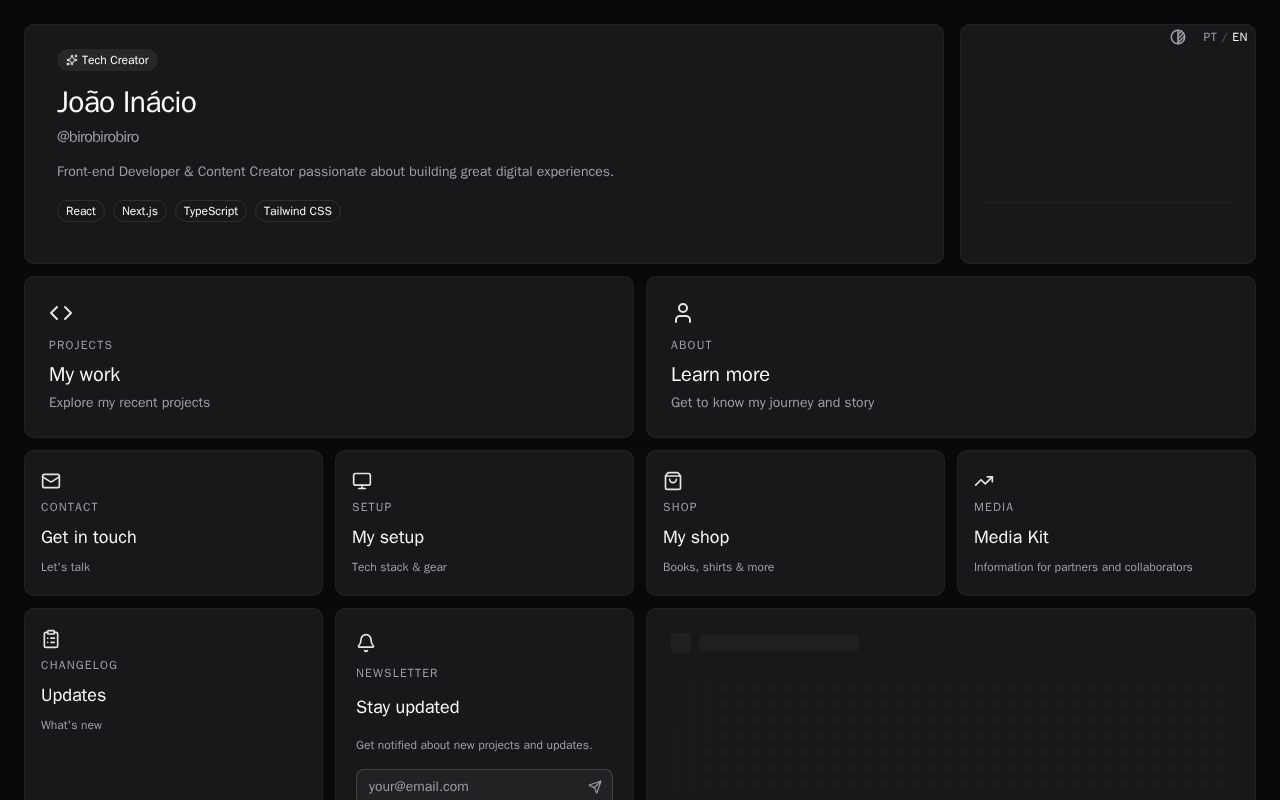This screenshot has height=800, width=1280.
Task: Toggle the dark/light theme icon
Action: click(x=1178, y=37)
